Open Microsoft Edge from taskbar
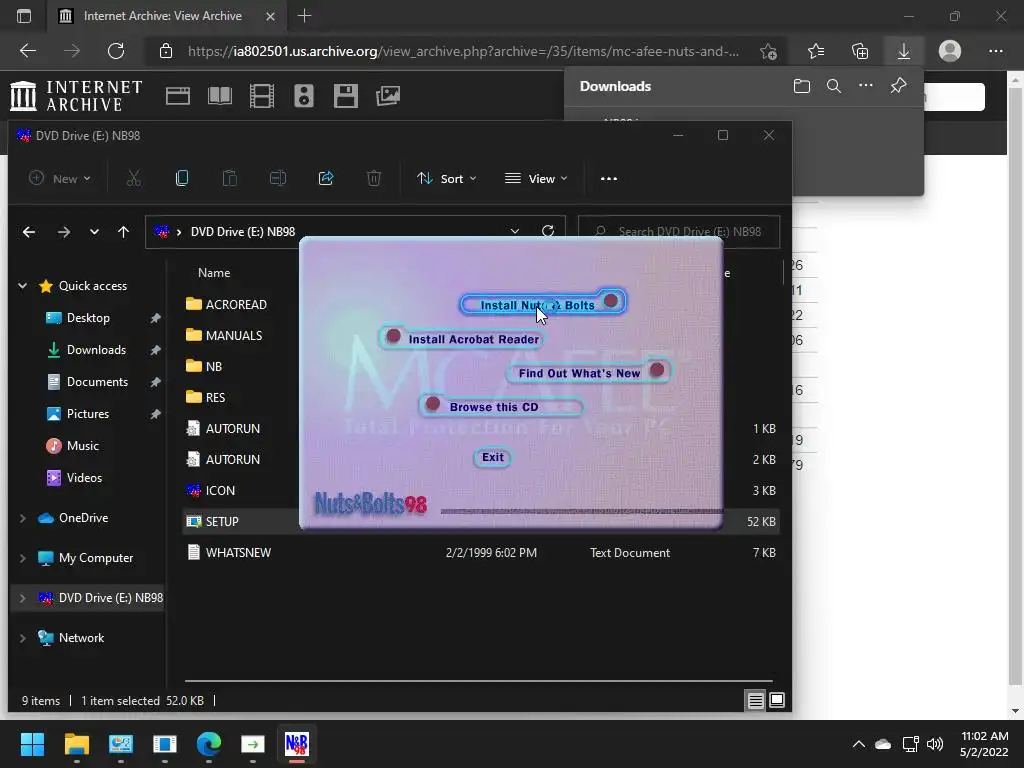Image resolution: width=1024 pixels, height=768 pixels. [209, 744]
